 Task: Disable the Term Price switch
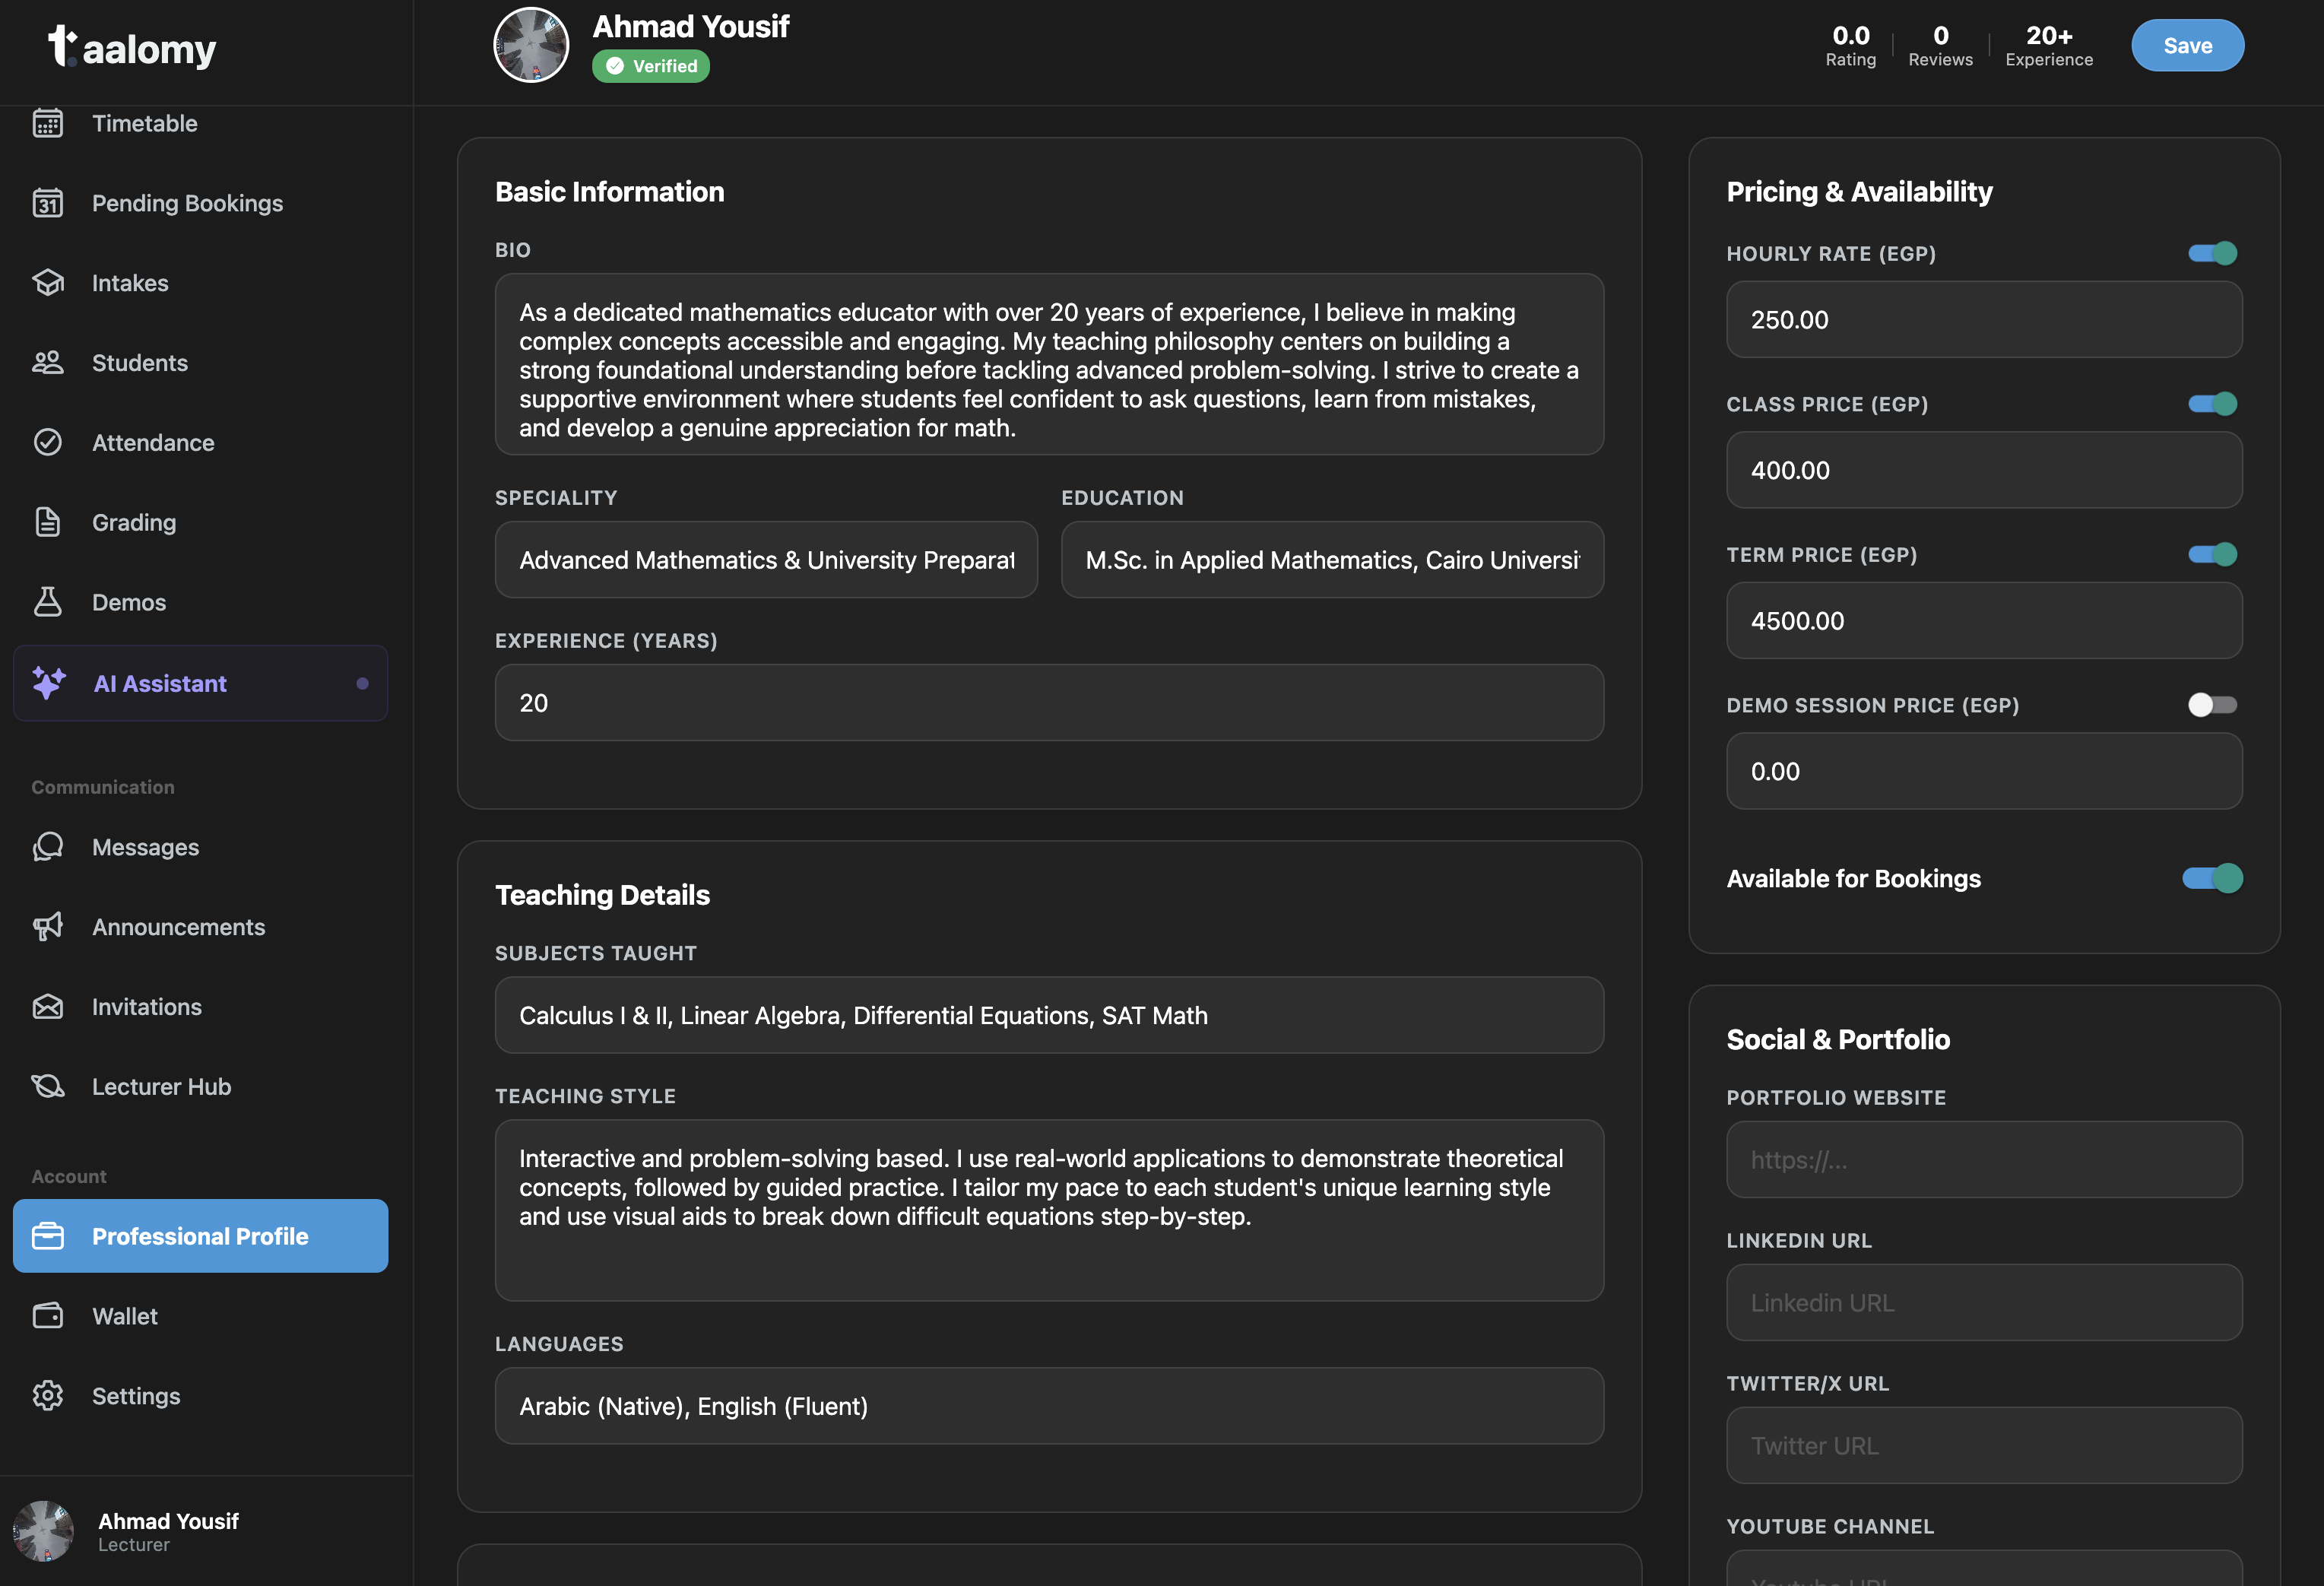(2212, 554)
